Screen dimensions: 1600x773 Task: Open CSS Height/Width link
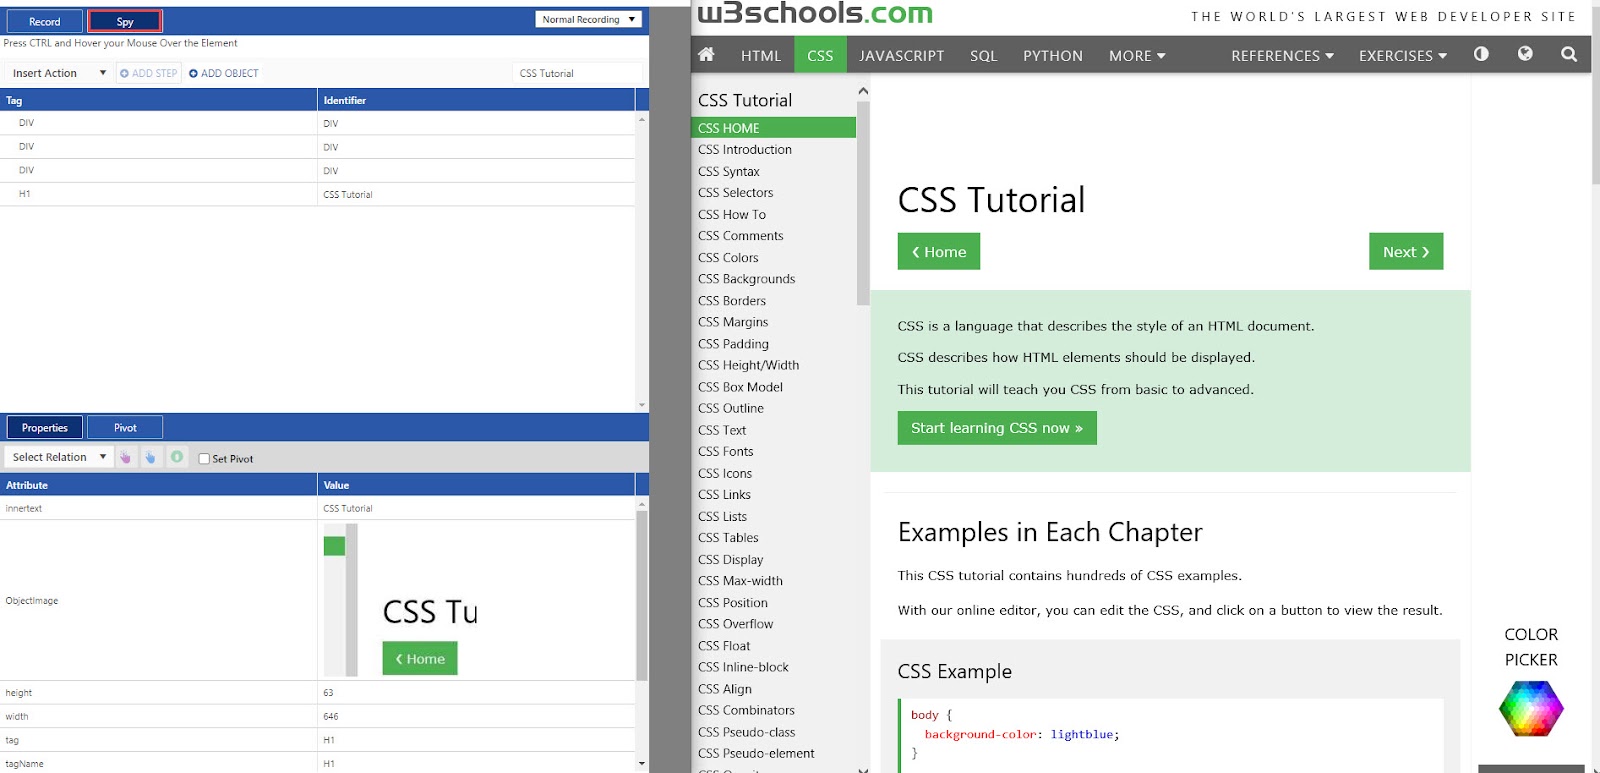click(748, 366)
